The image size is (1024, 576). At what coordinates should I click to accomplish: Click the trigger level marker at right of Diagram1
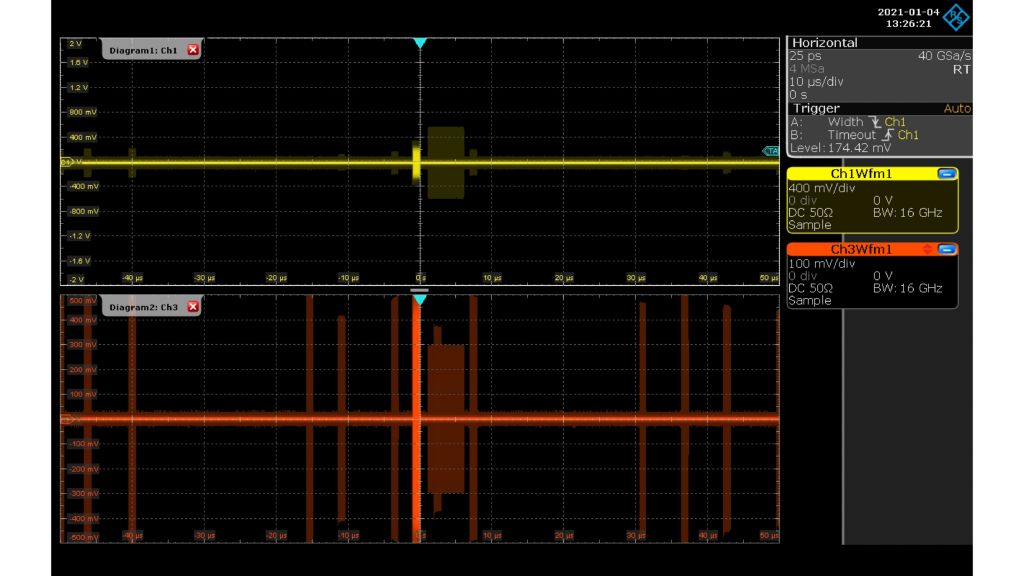tap(771, 151)
